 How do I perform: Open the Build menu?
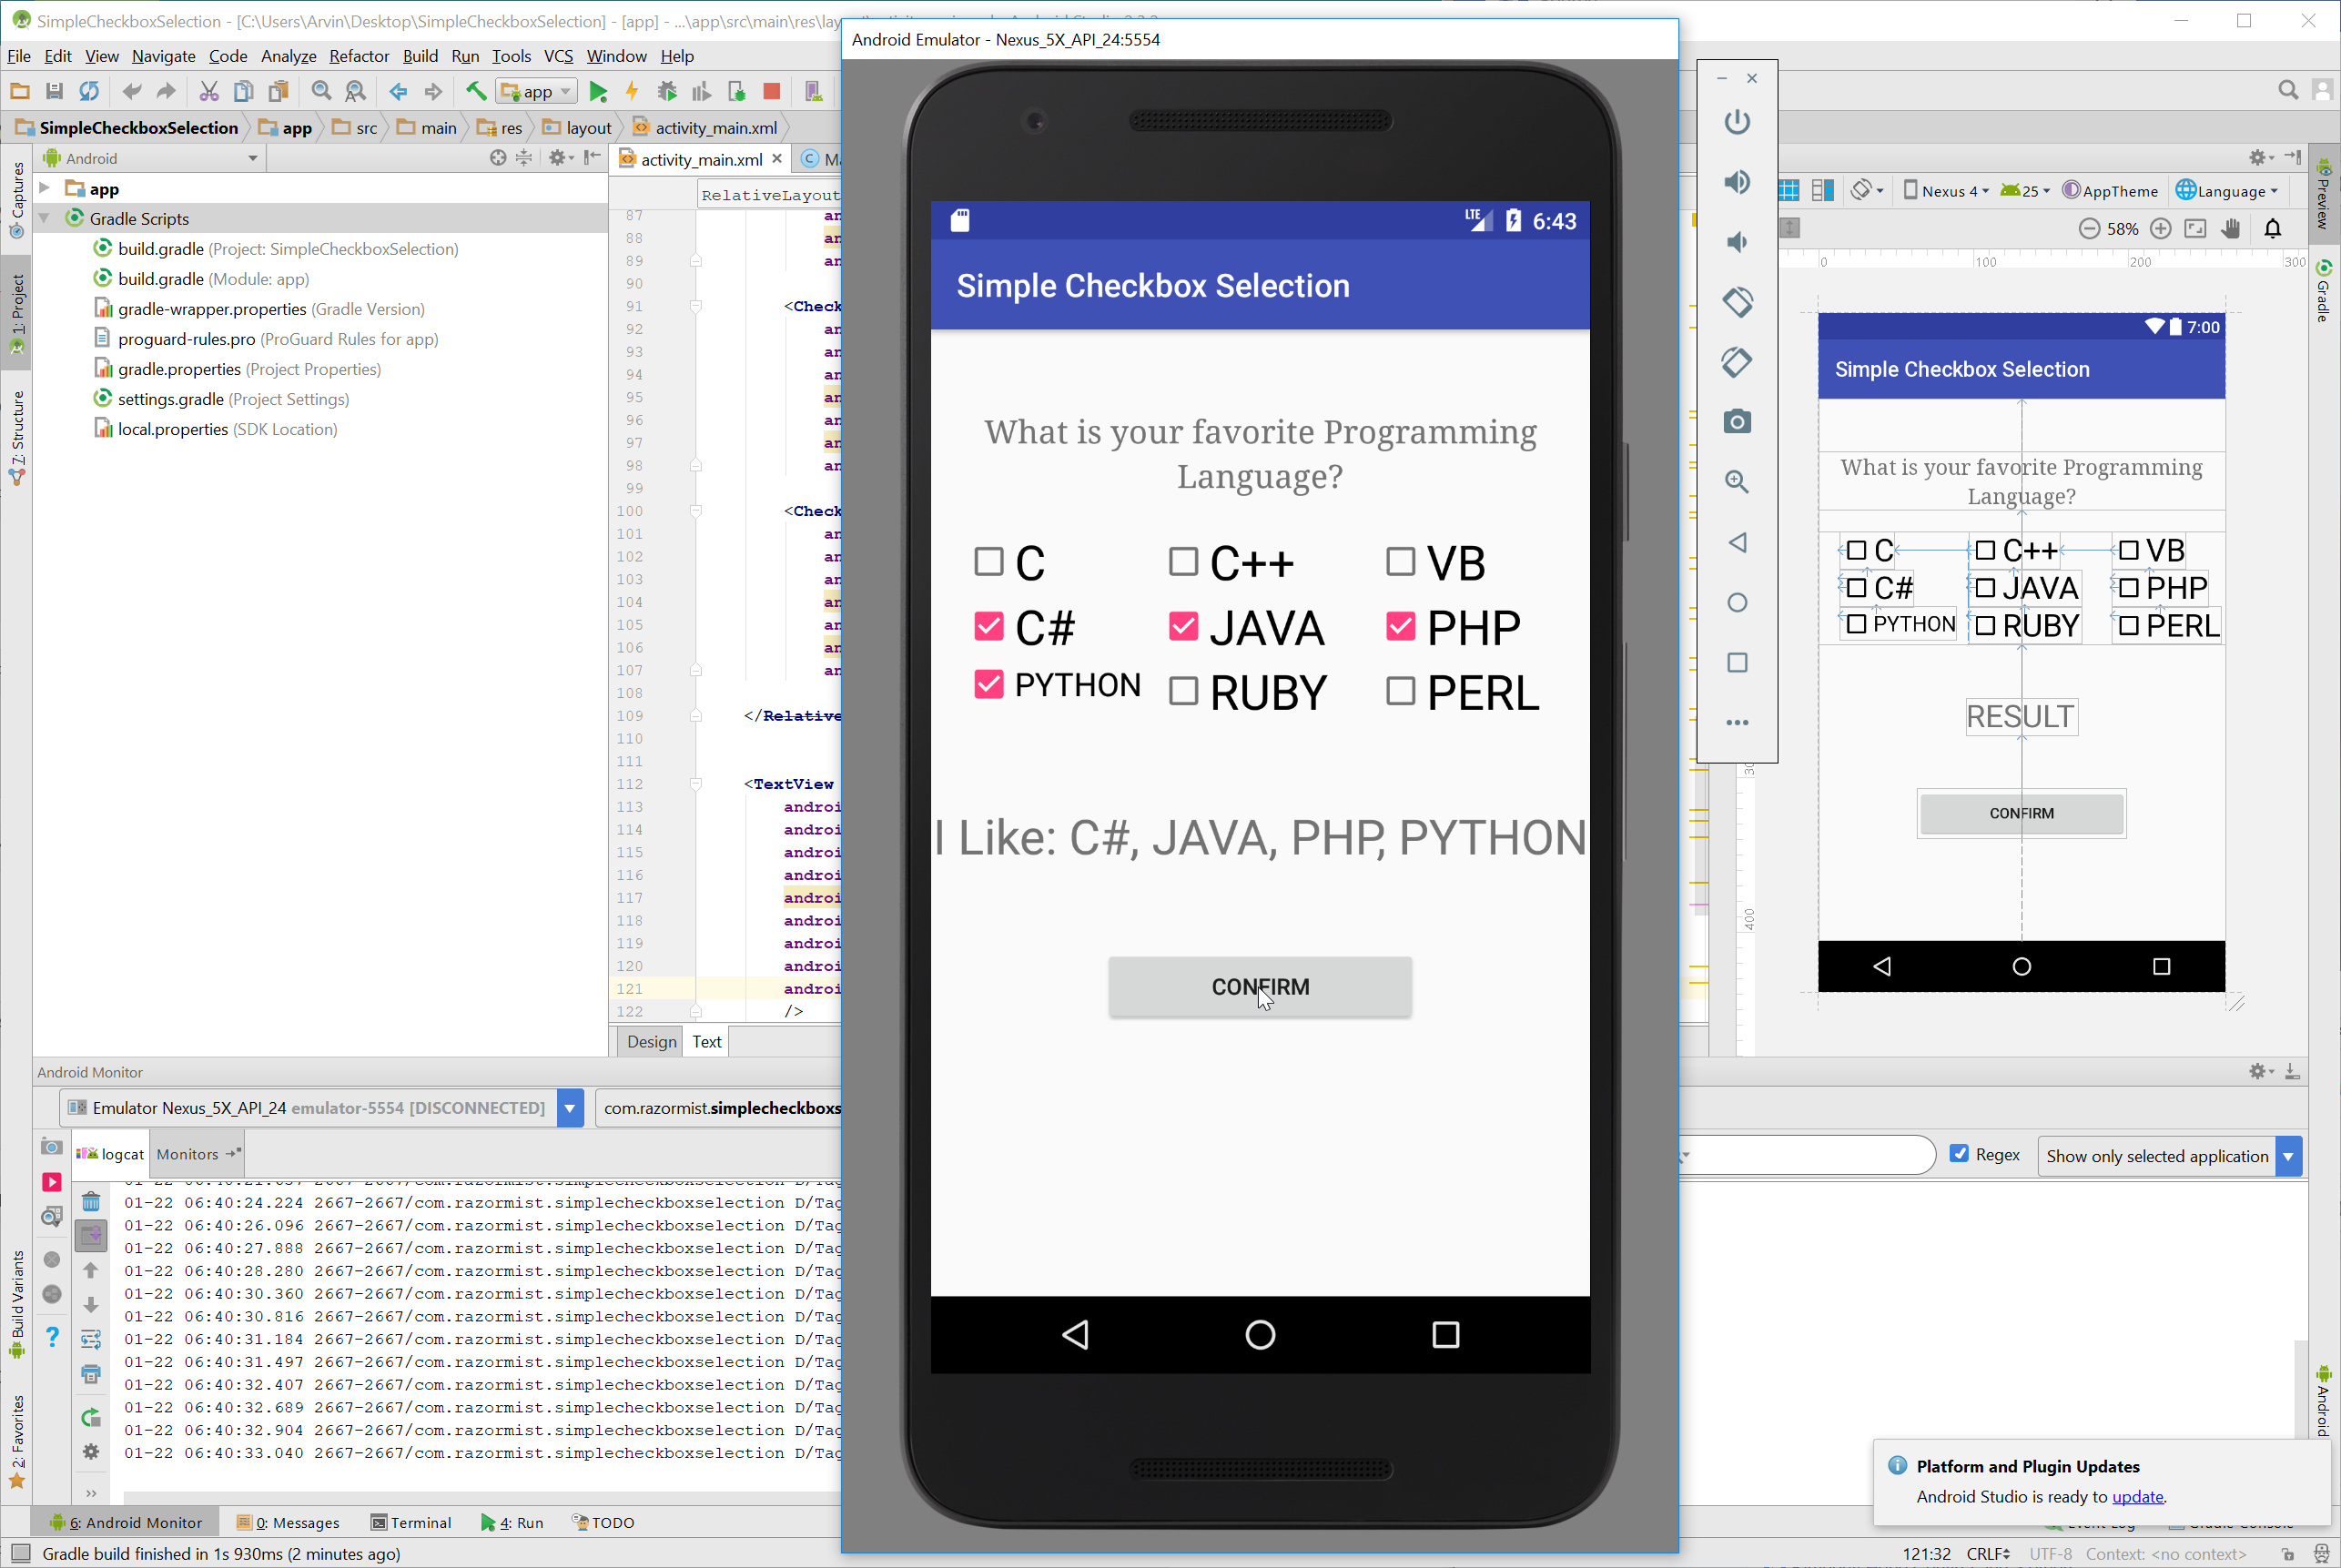420,56
